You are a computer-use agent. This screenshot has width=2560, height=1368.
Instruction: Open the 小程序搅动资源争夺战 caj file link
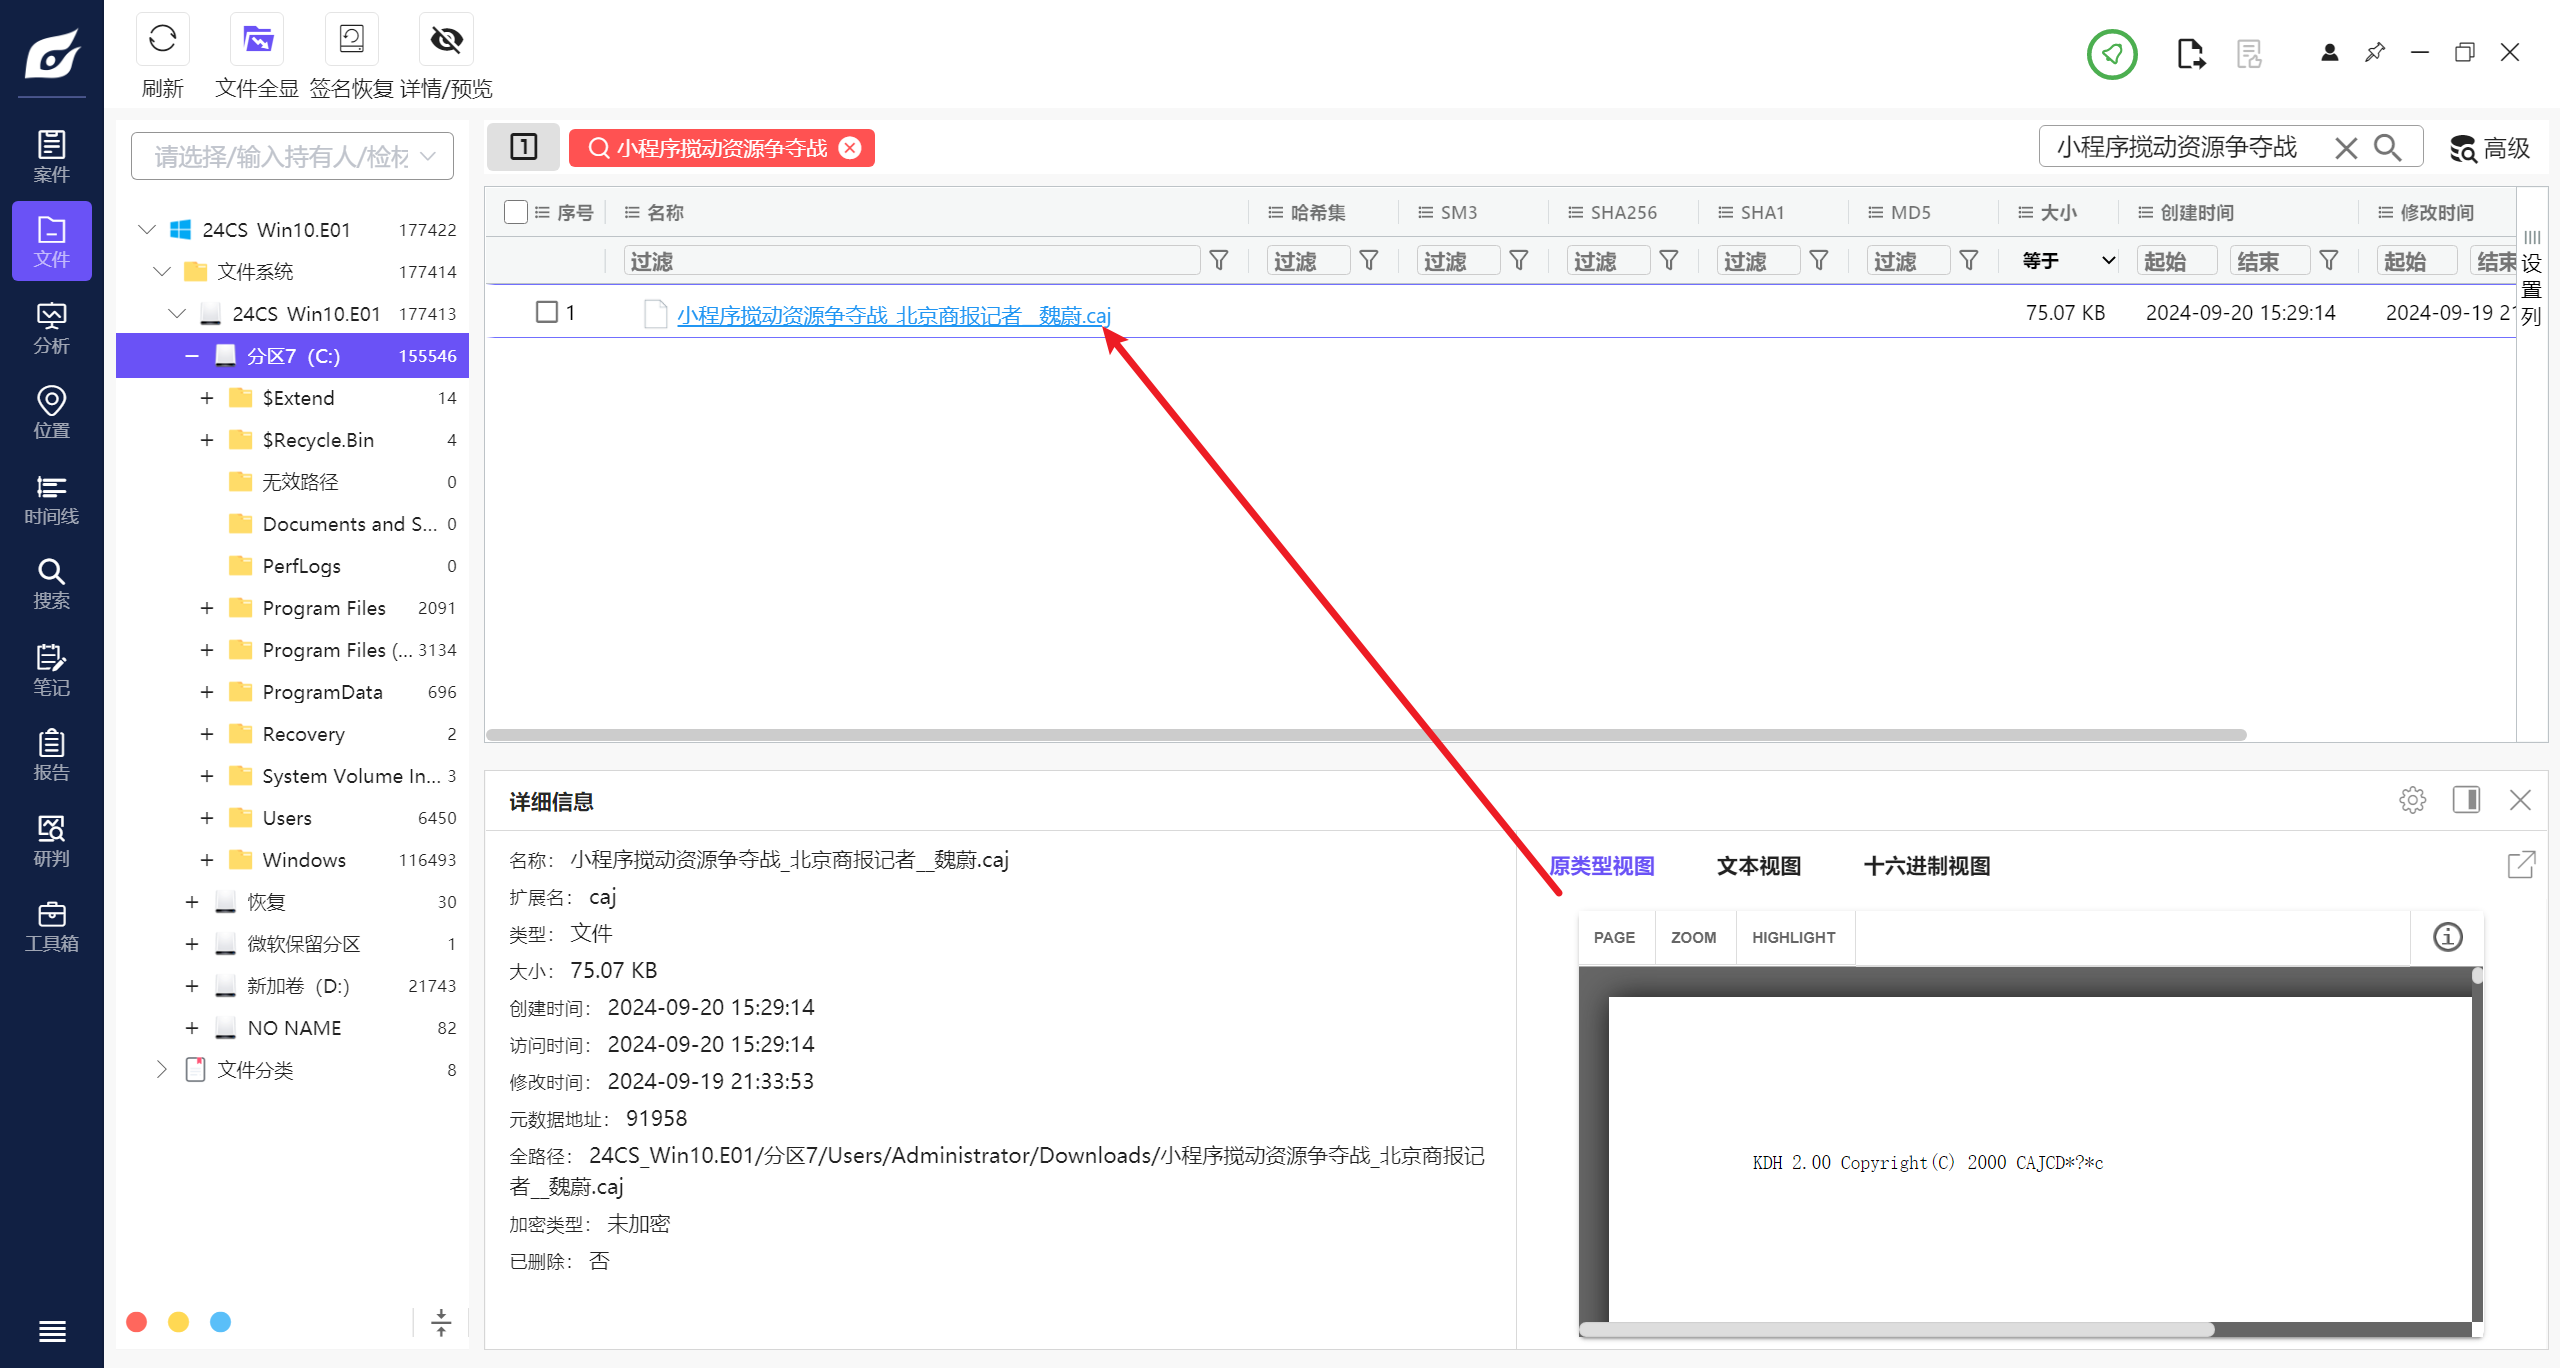(x=893, y=316)
